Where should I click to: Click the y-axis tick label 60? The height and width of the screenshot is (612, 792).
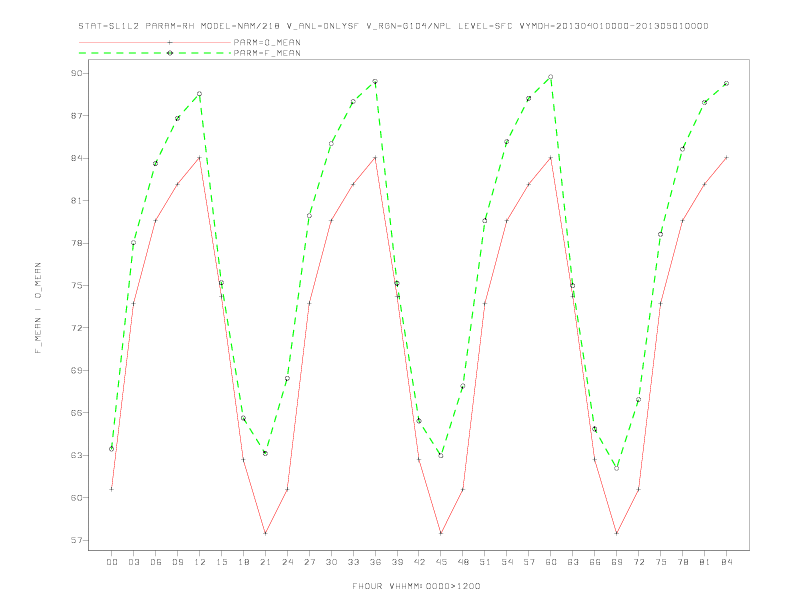point(76,497)
